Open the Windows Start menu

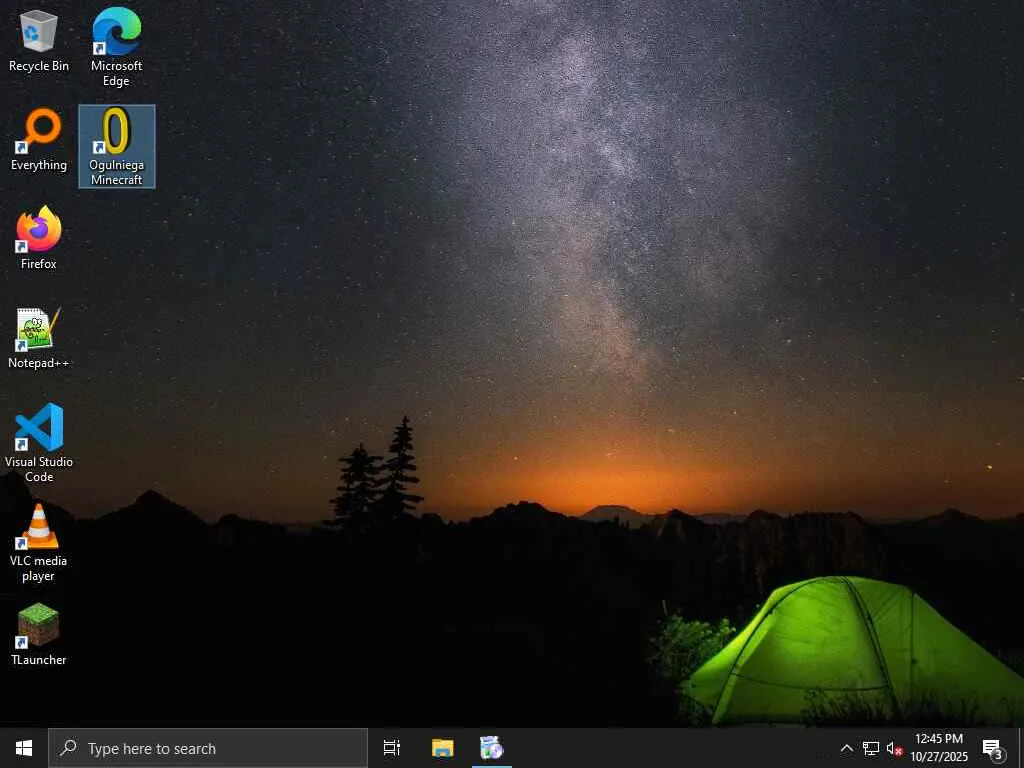[24, 748]
